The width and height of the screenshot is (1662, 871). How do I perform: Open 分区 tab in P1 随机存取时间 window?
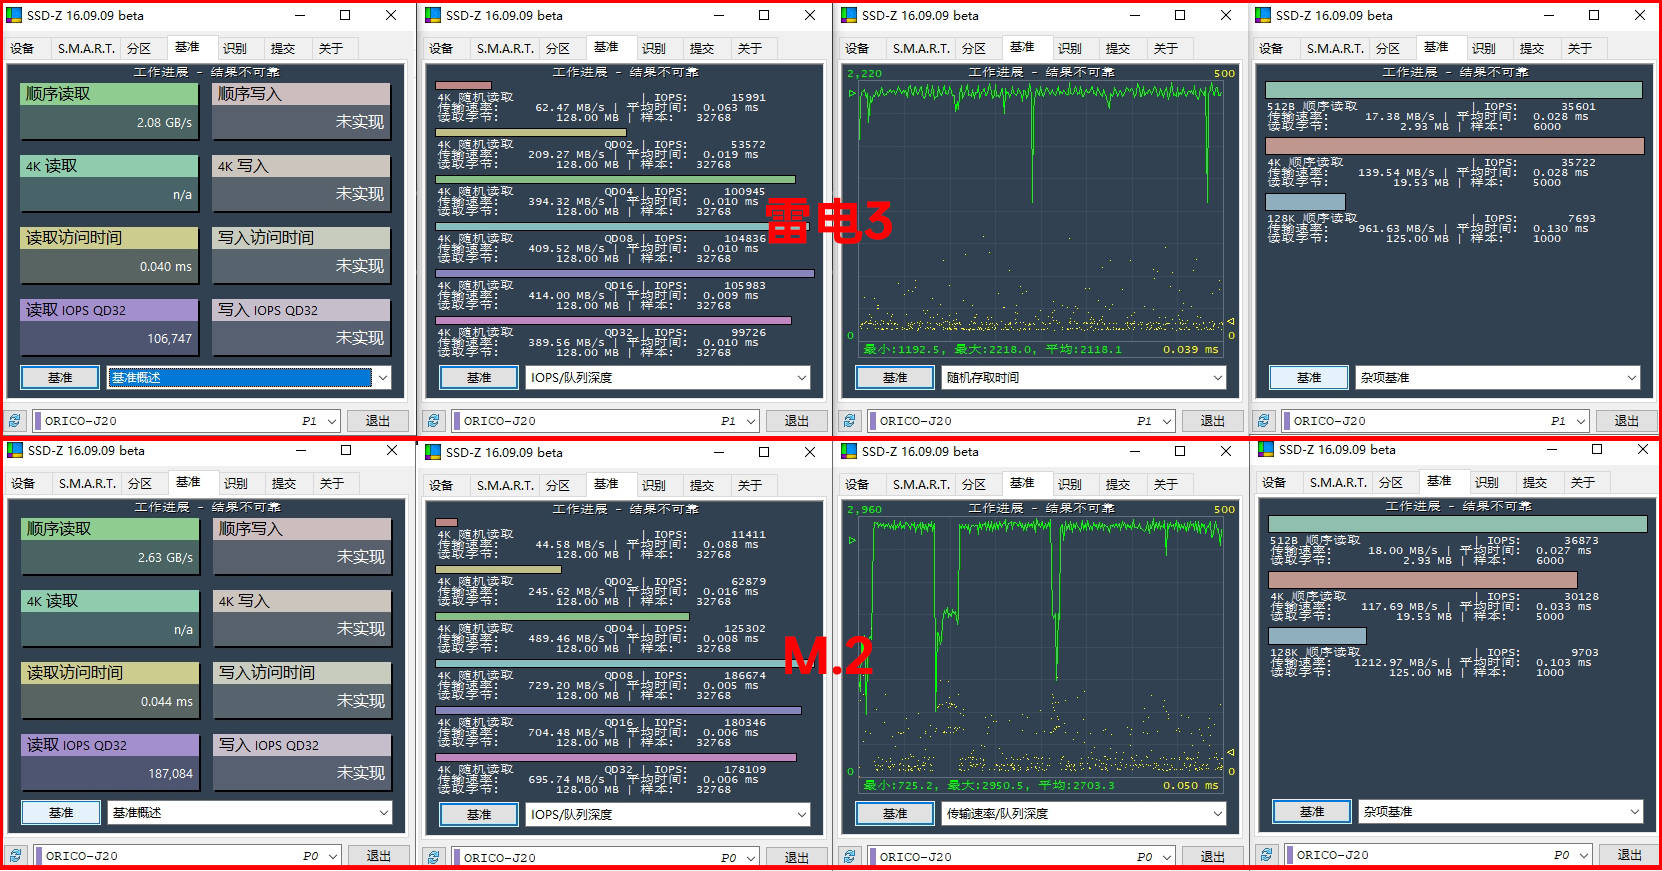(973, 48)
